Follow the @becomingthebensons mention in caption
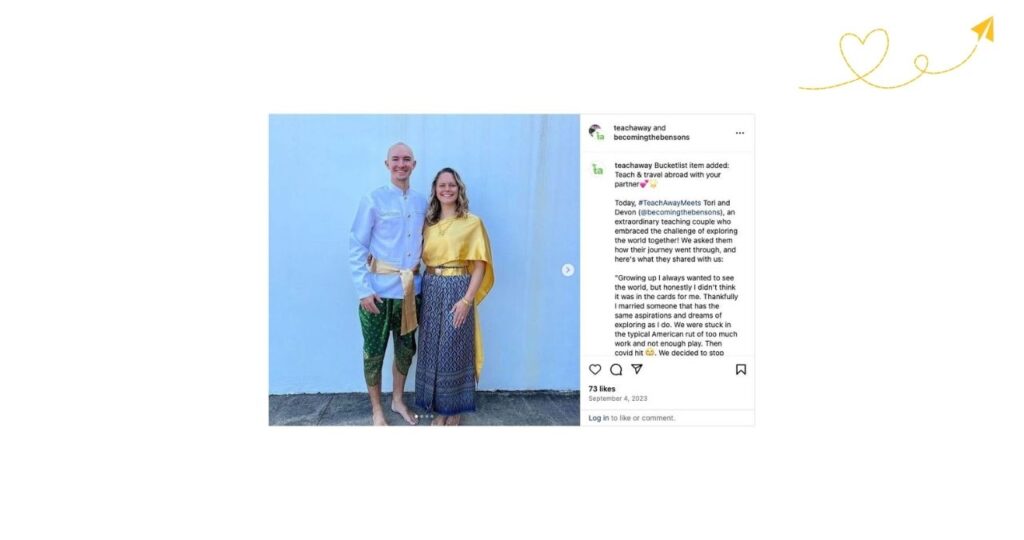This screenshot has height=540, width=1024. point(680,212)
